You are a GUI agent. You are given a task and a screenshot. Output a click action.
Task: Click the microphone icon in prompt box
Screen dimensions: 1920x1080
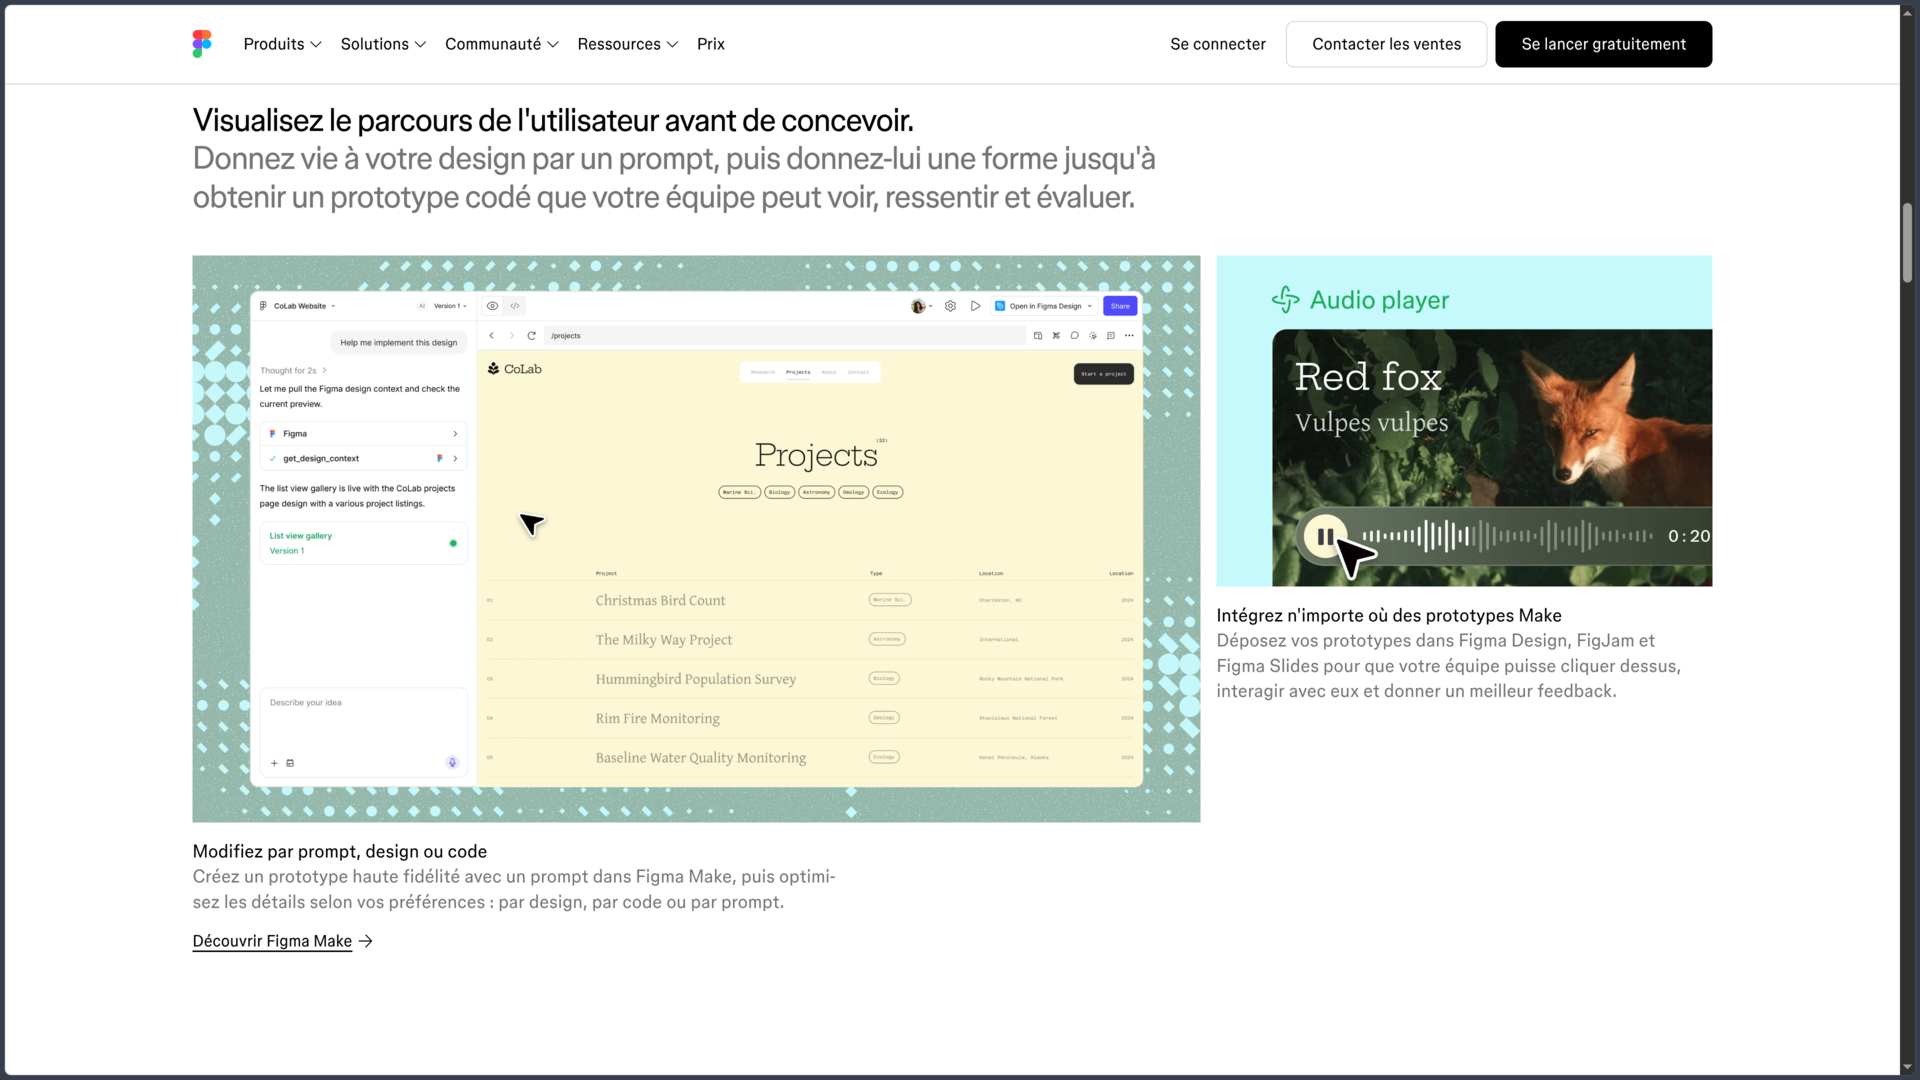tap(452, 762)
